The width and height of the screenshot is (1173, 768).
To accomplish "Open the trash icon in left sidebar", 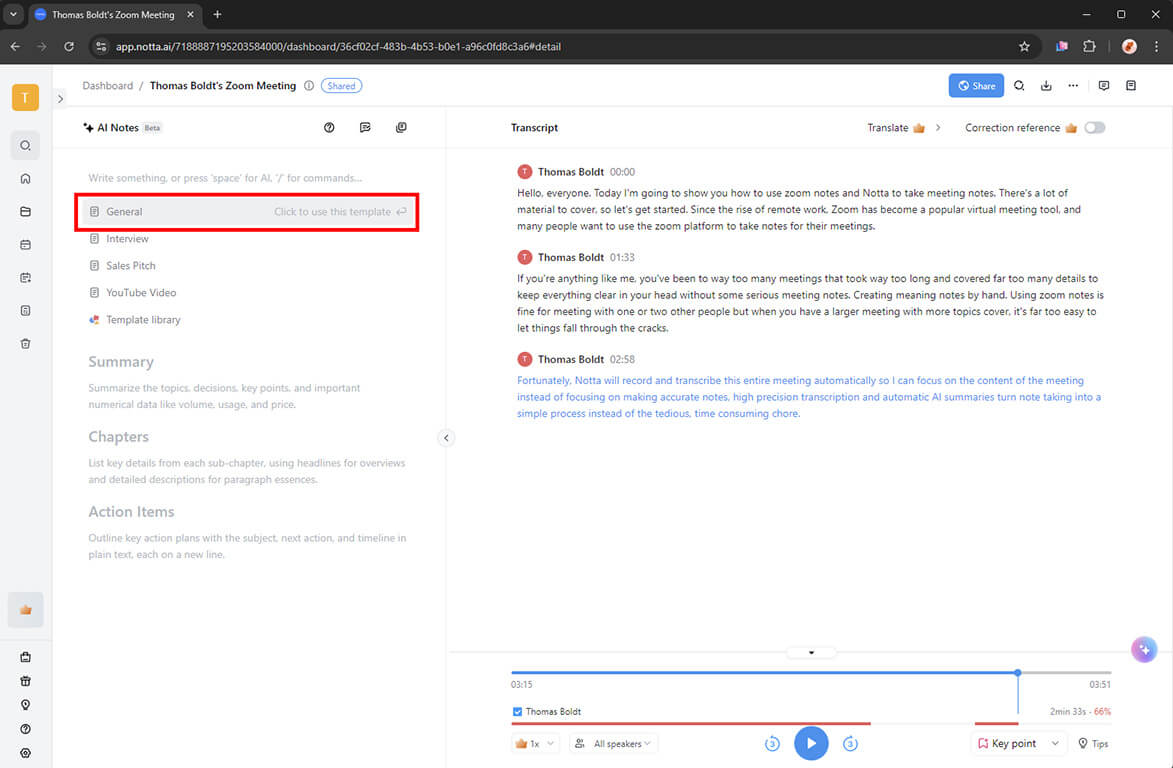I will coord(25,344).
